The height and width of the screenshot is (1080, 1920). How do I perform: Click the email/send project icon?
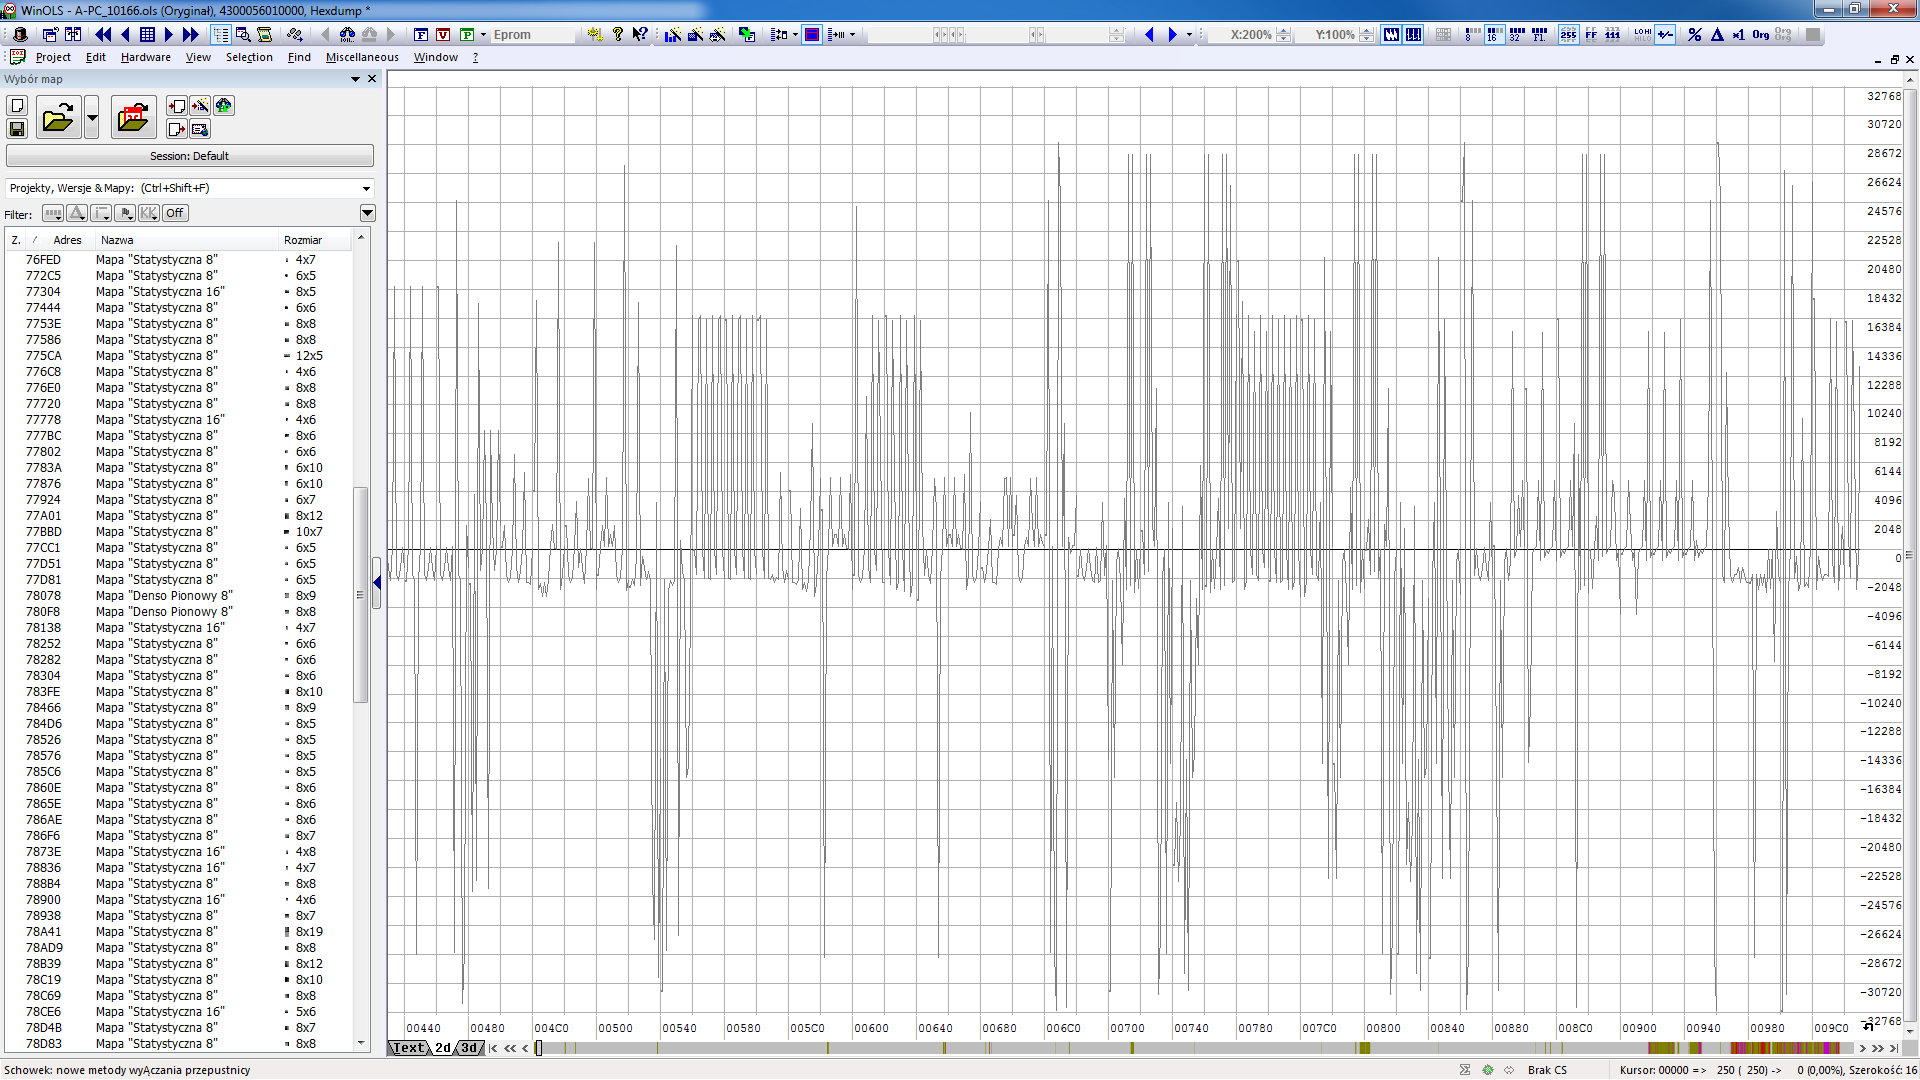point(200,129)
